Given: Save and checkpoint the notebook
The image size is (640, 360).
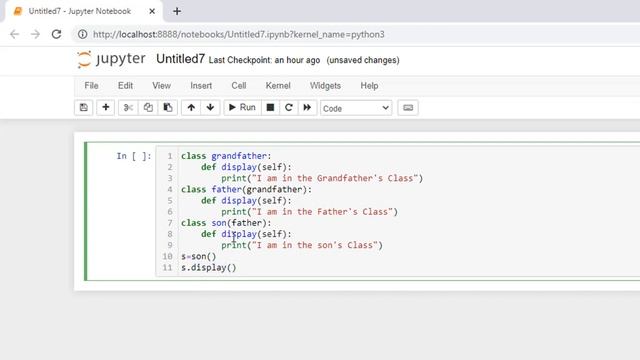Looking at the screenshot, I should coord(84,108).
